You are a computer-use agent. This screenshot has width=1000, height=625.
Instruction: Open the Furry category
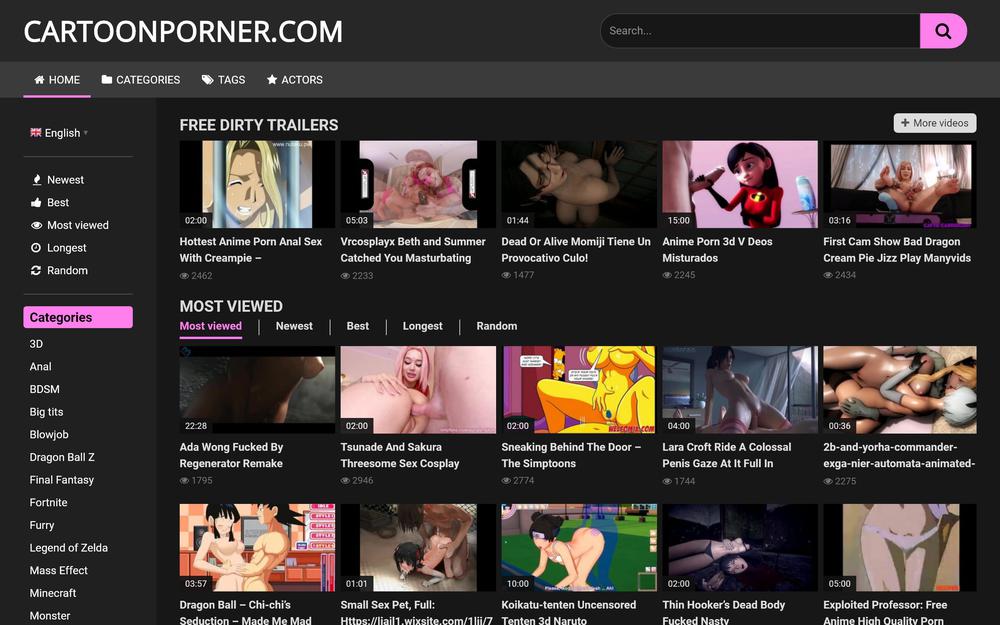(x=41, y=525)
